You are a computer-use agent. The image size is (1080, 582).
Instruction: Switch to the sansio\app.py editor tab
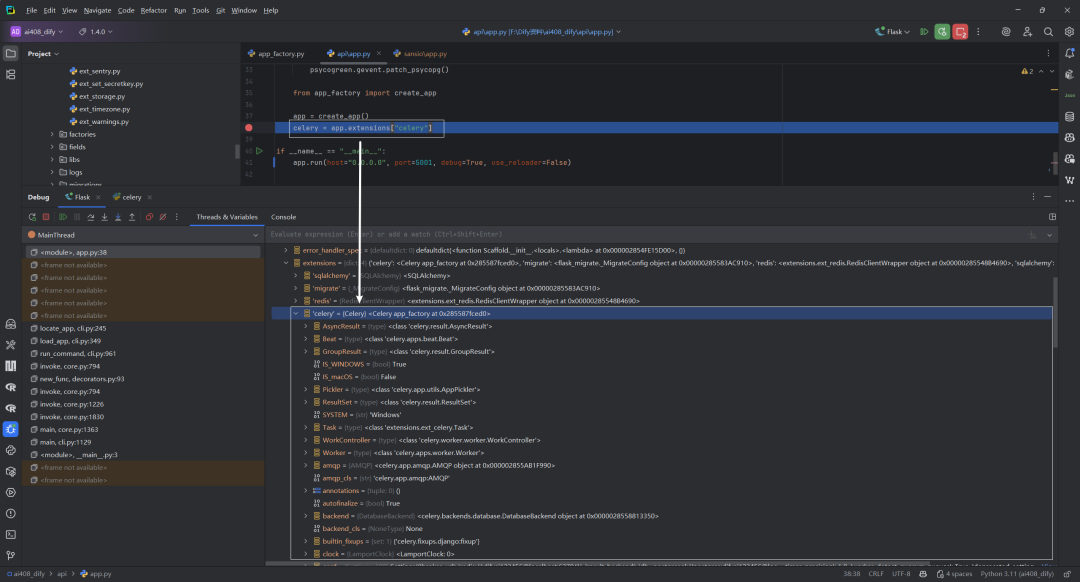click(x=419, y=53)
